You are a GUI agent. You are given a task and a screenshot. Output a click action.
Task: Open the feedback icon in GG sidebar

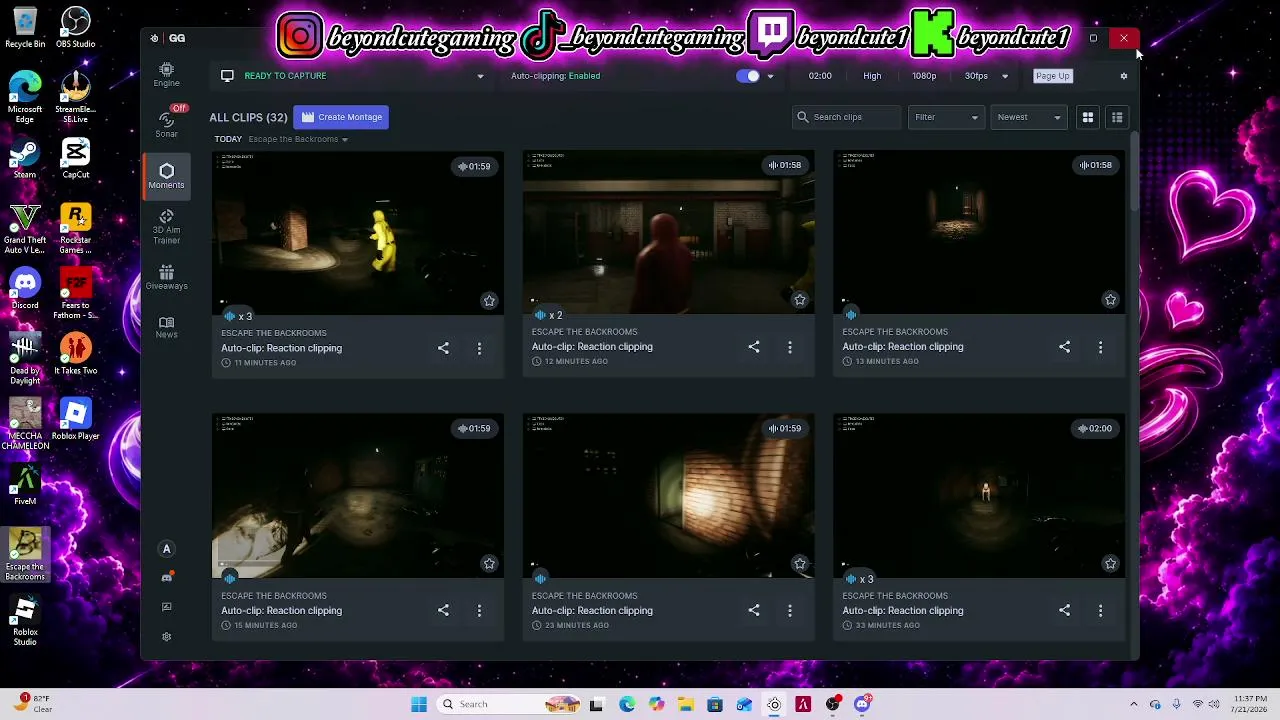tap(167, 607)
